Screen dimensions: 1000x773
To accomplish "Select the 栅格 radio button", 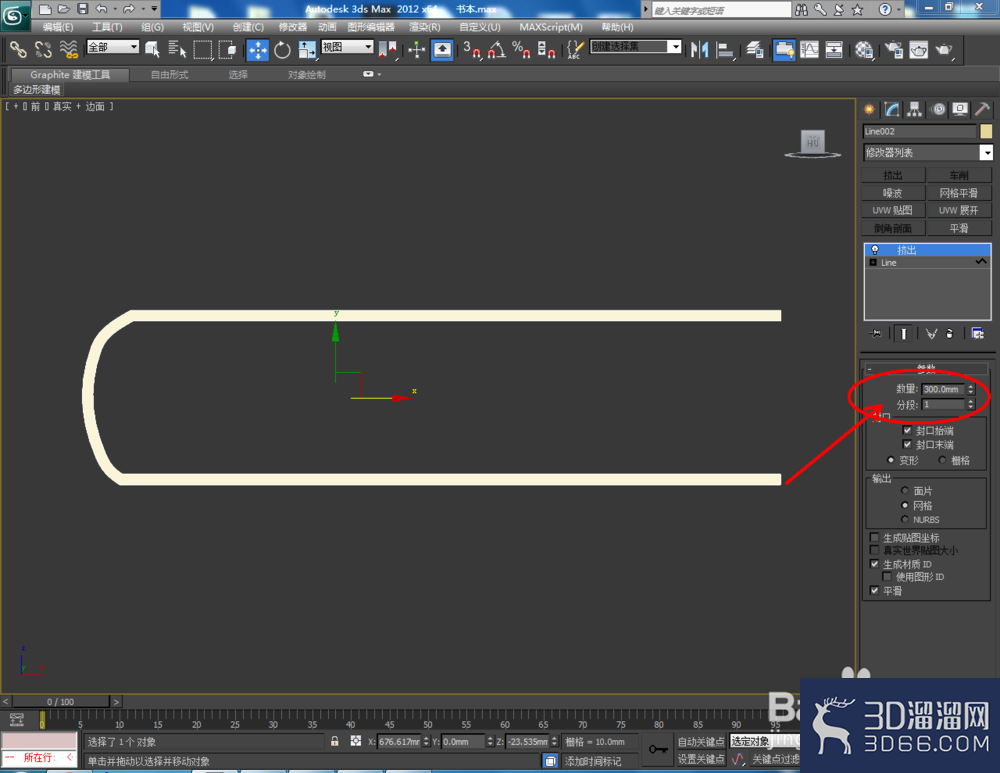I will tap(942, 460).
